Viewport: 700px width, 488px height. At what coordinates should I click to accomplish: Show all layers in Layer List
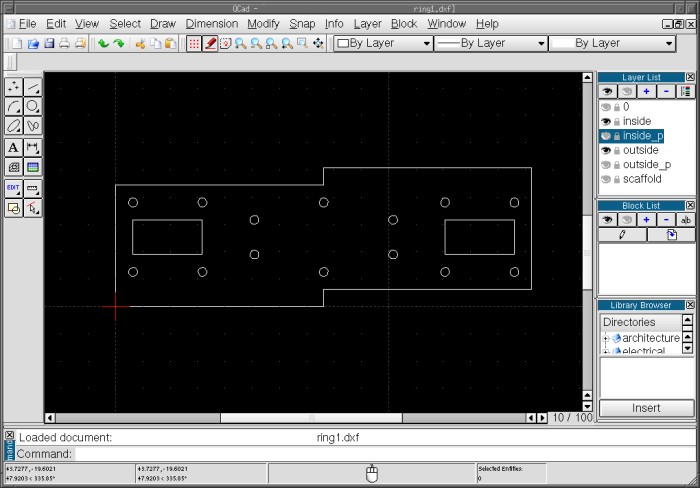(x=608, y=92)
